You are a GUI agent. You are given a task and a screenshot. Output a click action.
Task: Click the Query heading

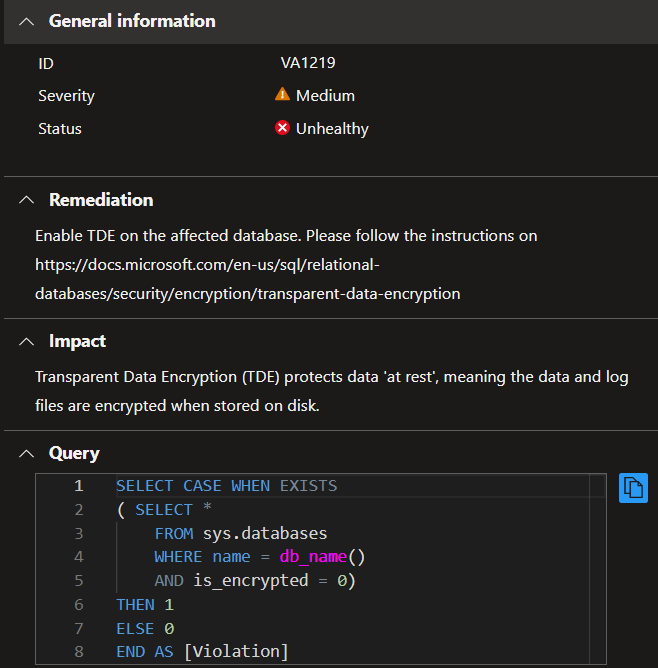tap(74, 453)
